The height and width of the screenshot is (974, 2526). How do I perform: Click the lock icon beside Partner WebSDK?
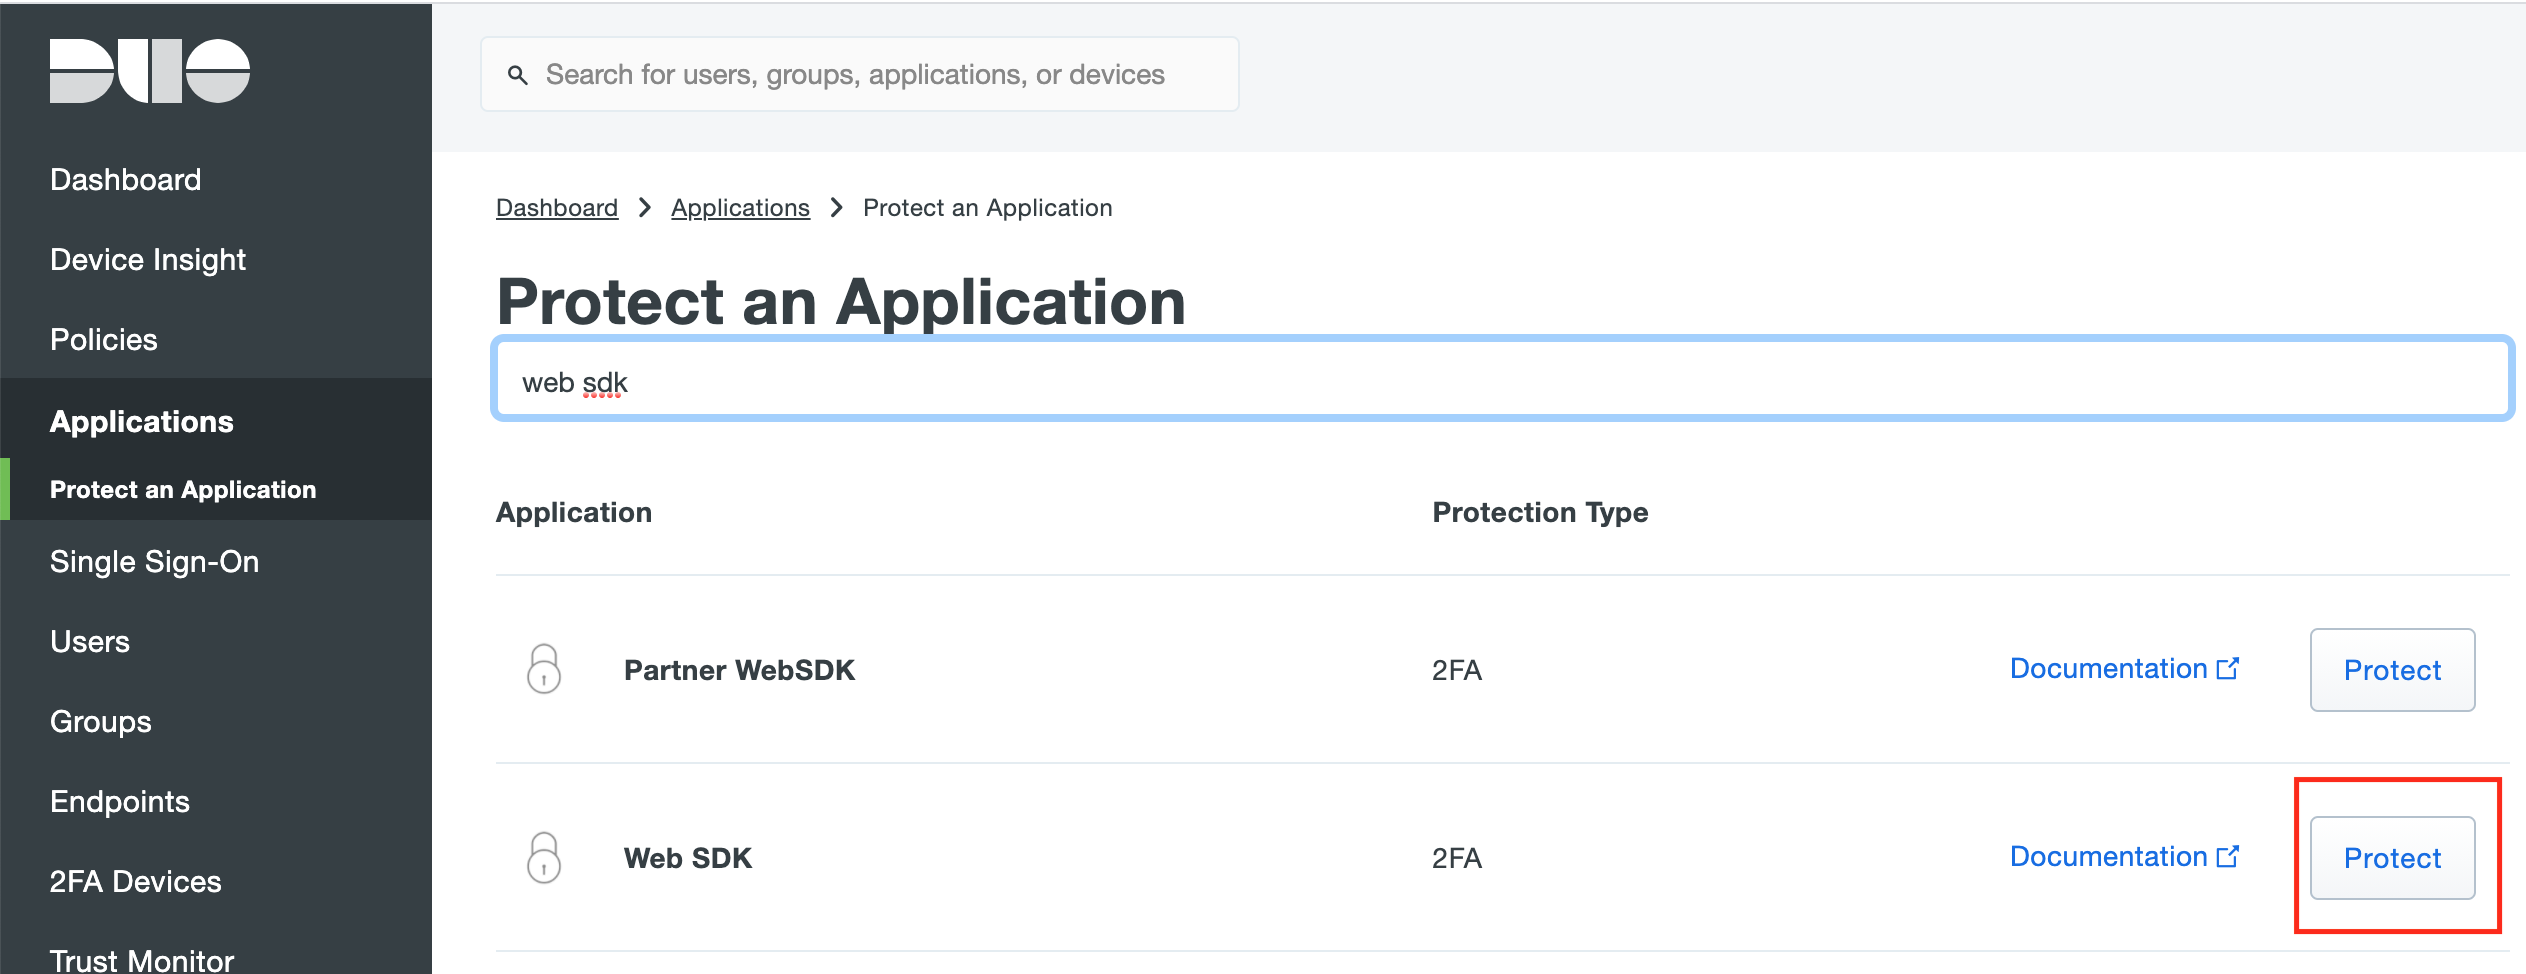[x=544, y=669]
